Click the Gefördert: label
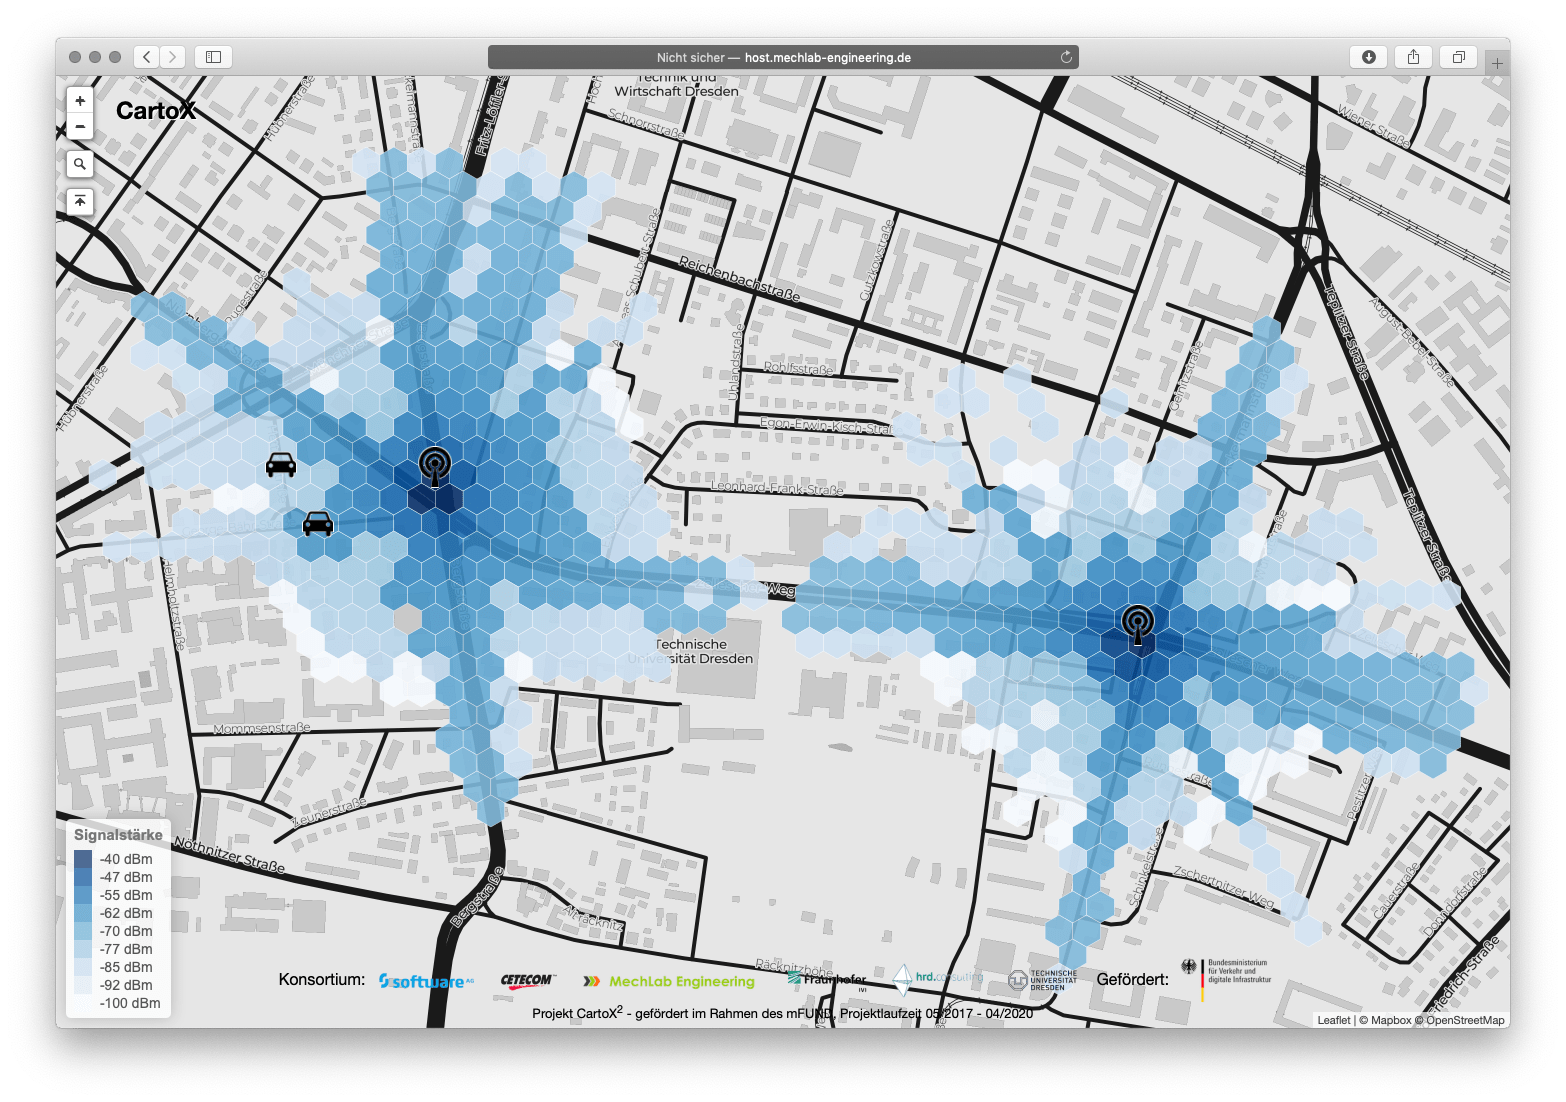The height and width of the screenshot is (1102, 1566). click(1133, 979)
